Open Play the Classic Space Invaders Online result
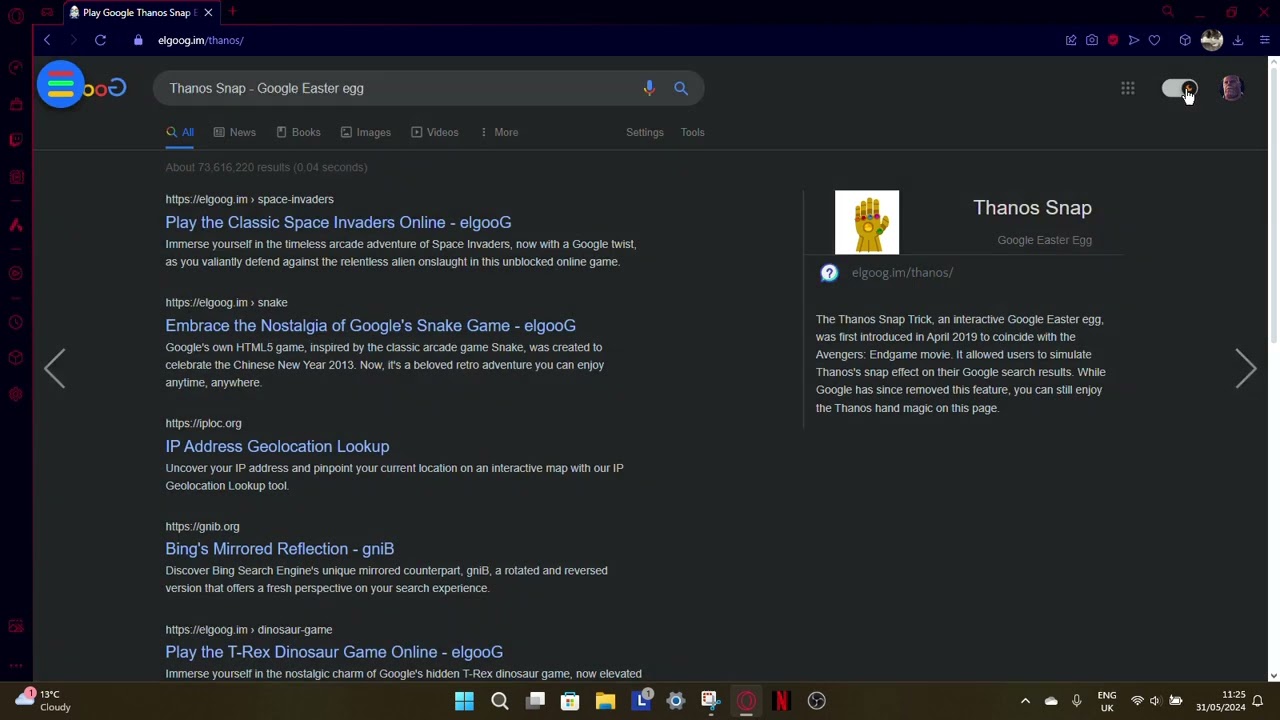The height and width of the screenshot is (720, 1280). (x=338, y=222)
